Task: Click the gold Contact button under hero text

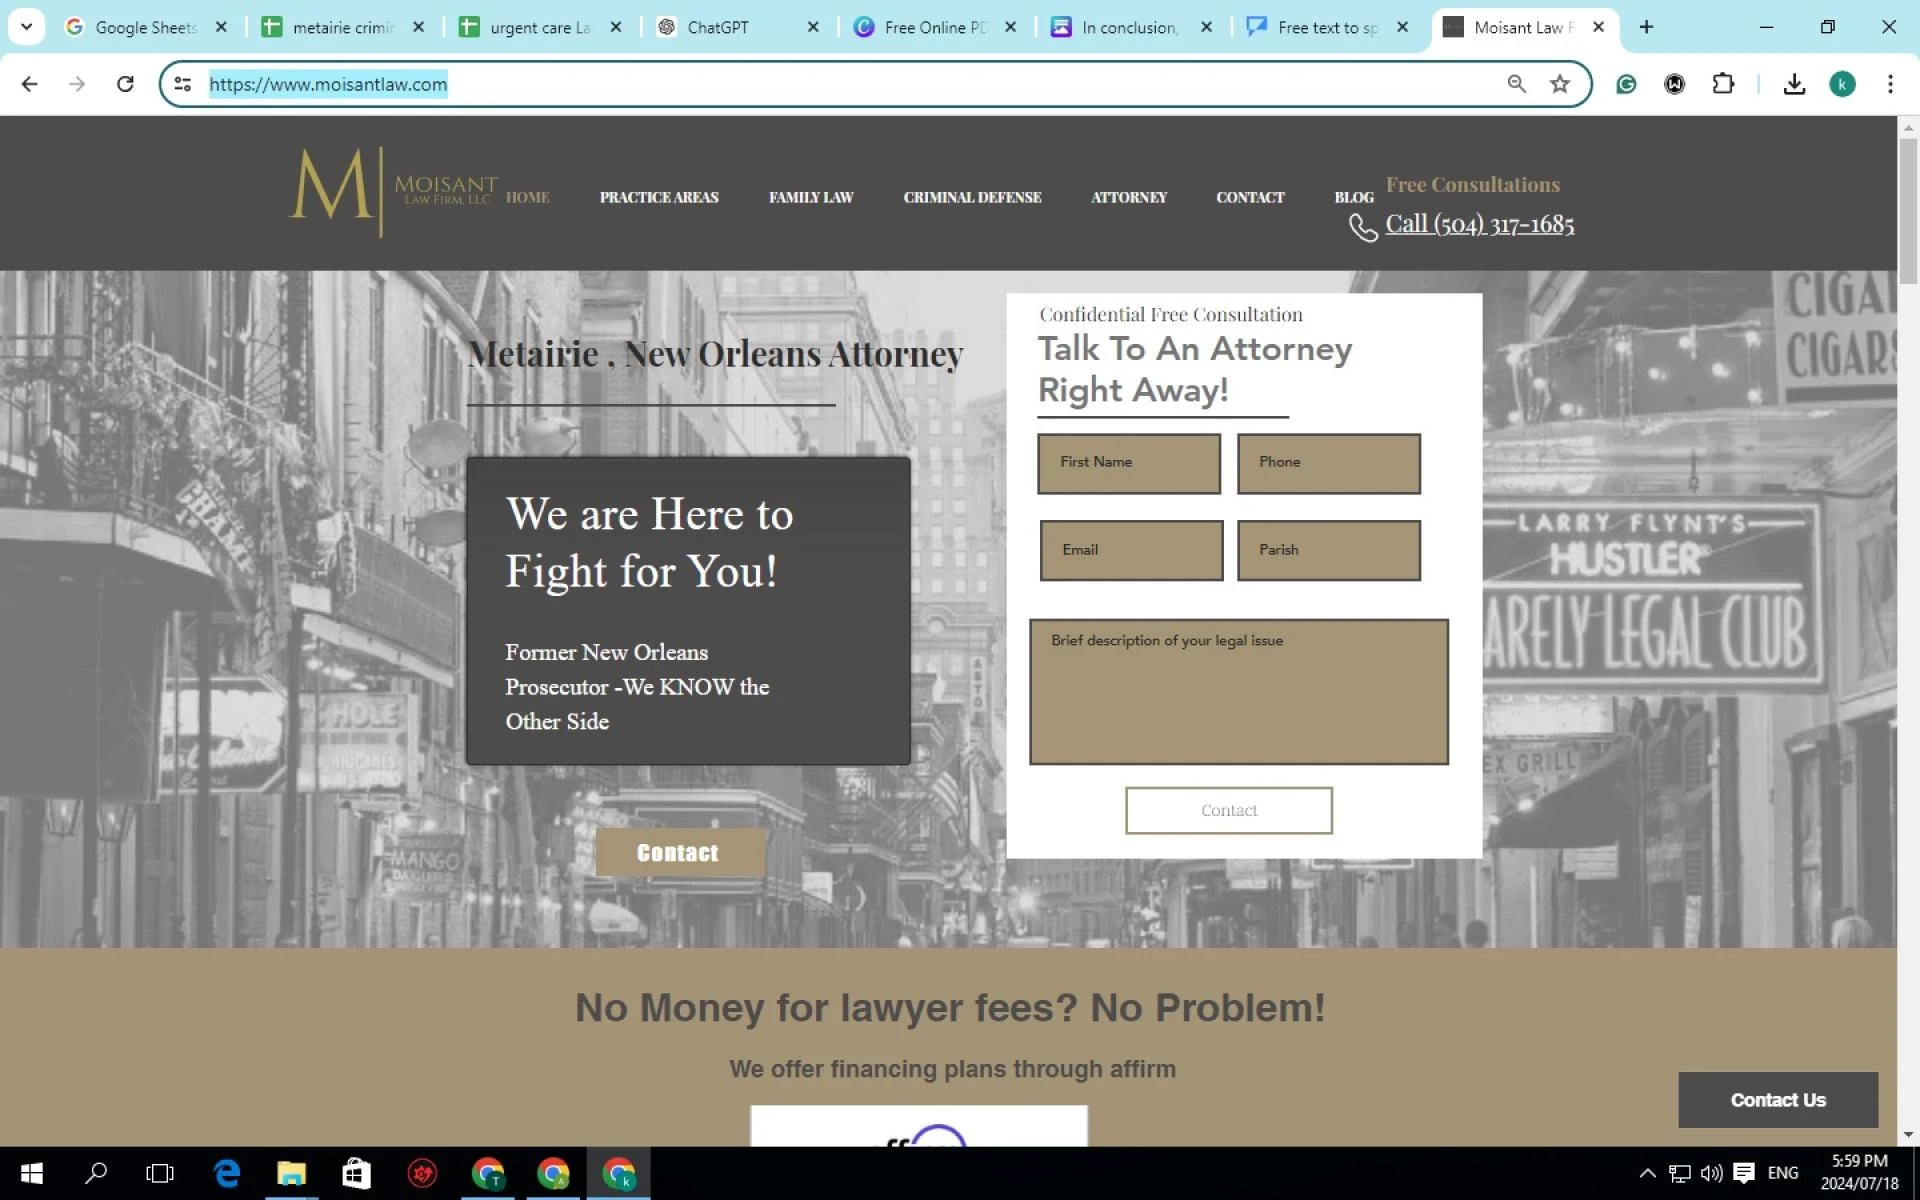Action: 678,852
